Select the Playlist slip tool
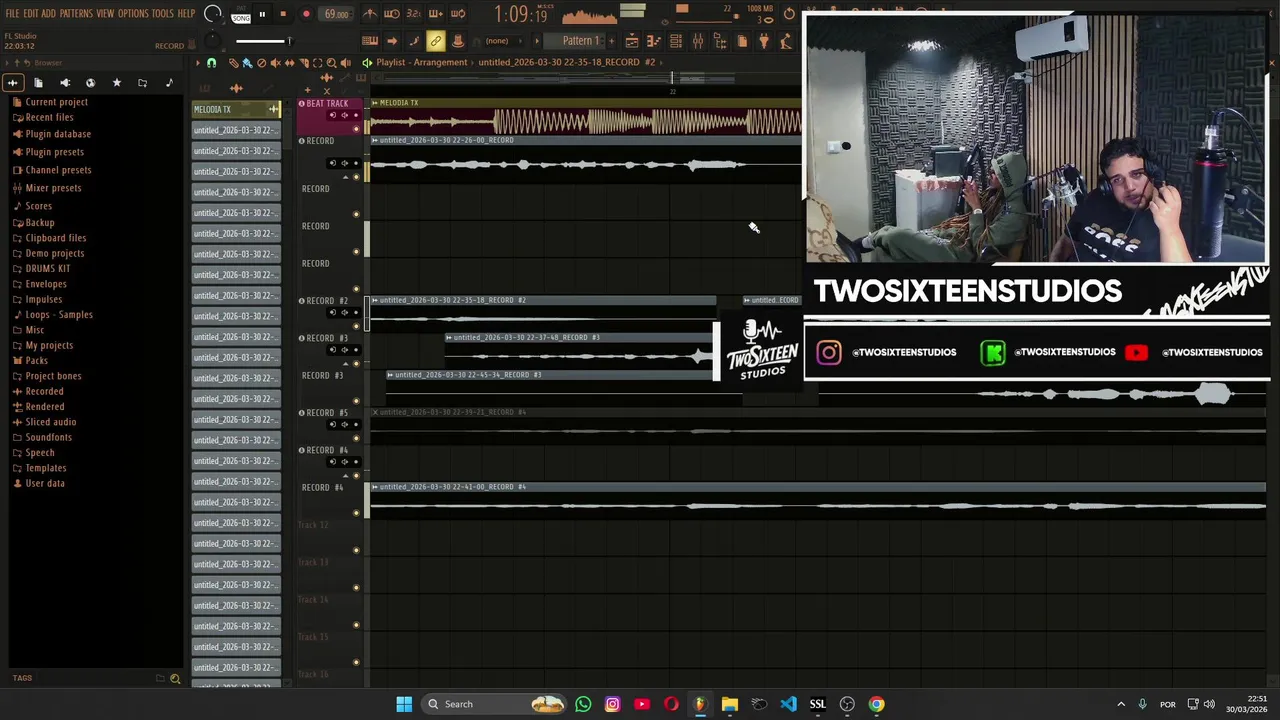 tap(289, 62)
